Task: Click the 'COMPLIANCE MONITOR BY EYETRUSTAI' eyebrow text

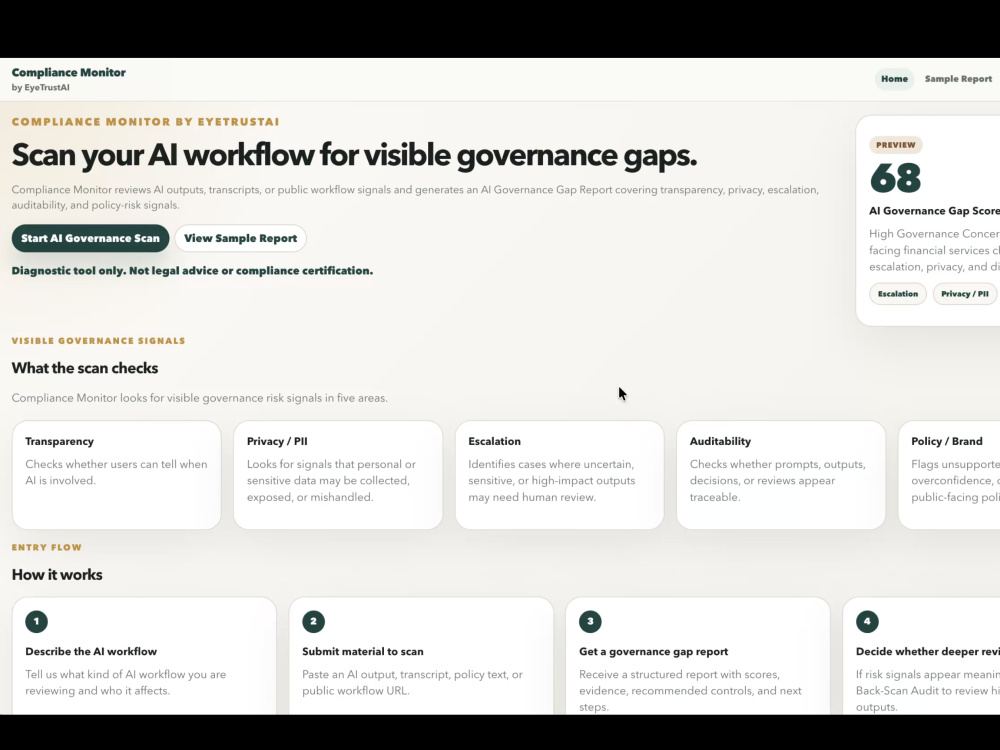Action: pos(145,122)
